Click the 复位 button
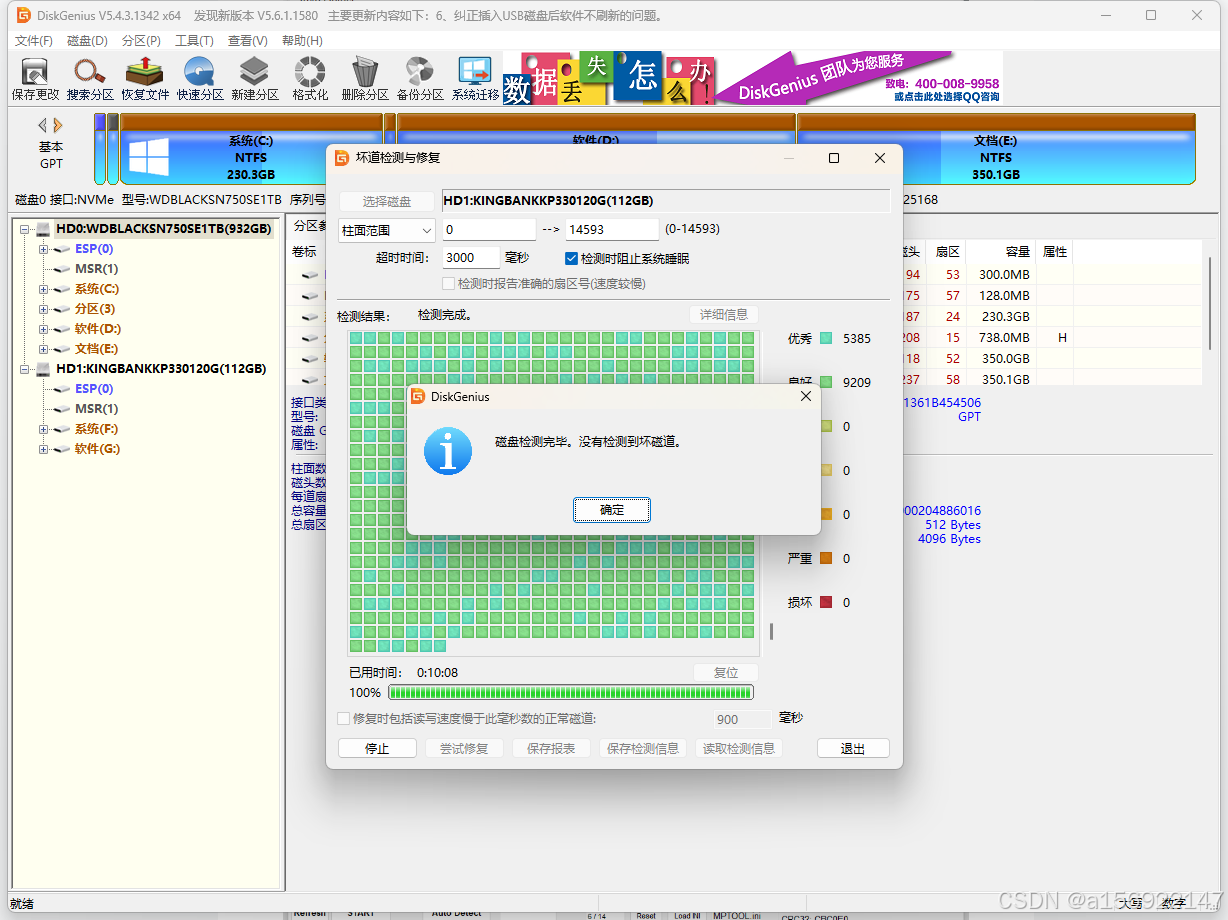The width and height of the screenshot is (1228, 920). (726, 672)
